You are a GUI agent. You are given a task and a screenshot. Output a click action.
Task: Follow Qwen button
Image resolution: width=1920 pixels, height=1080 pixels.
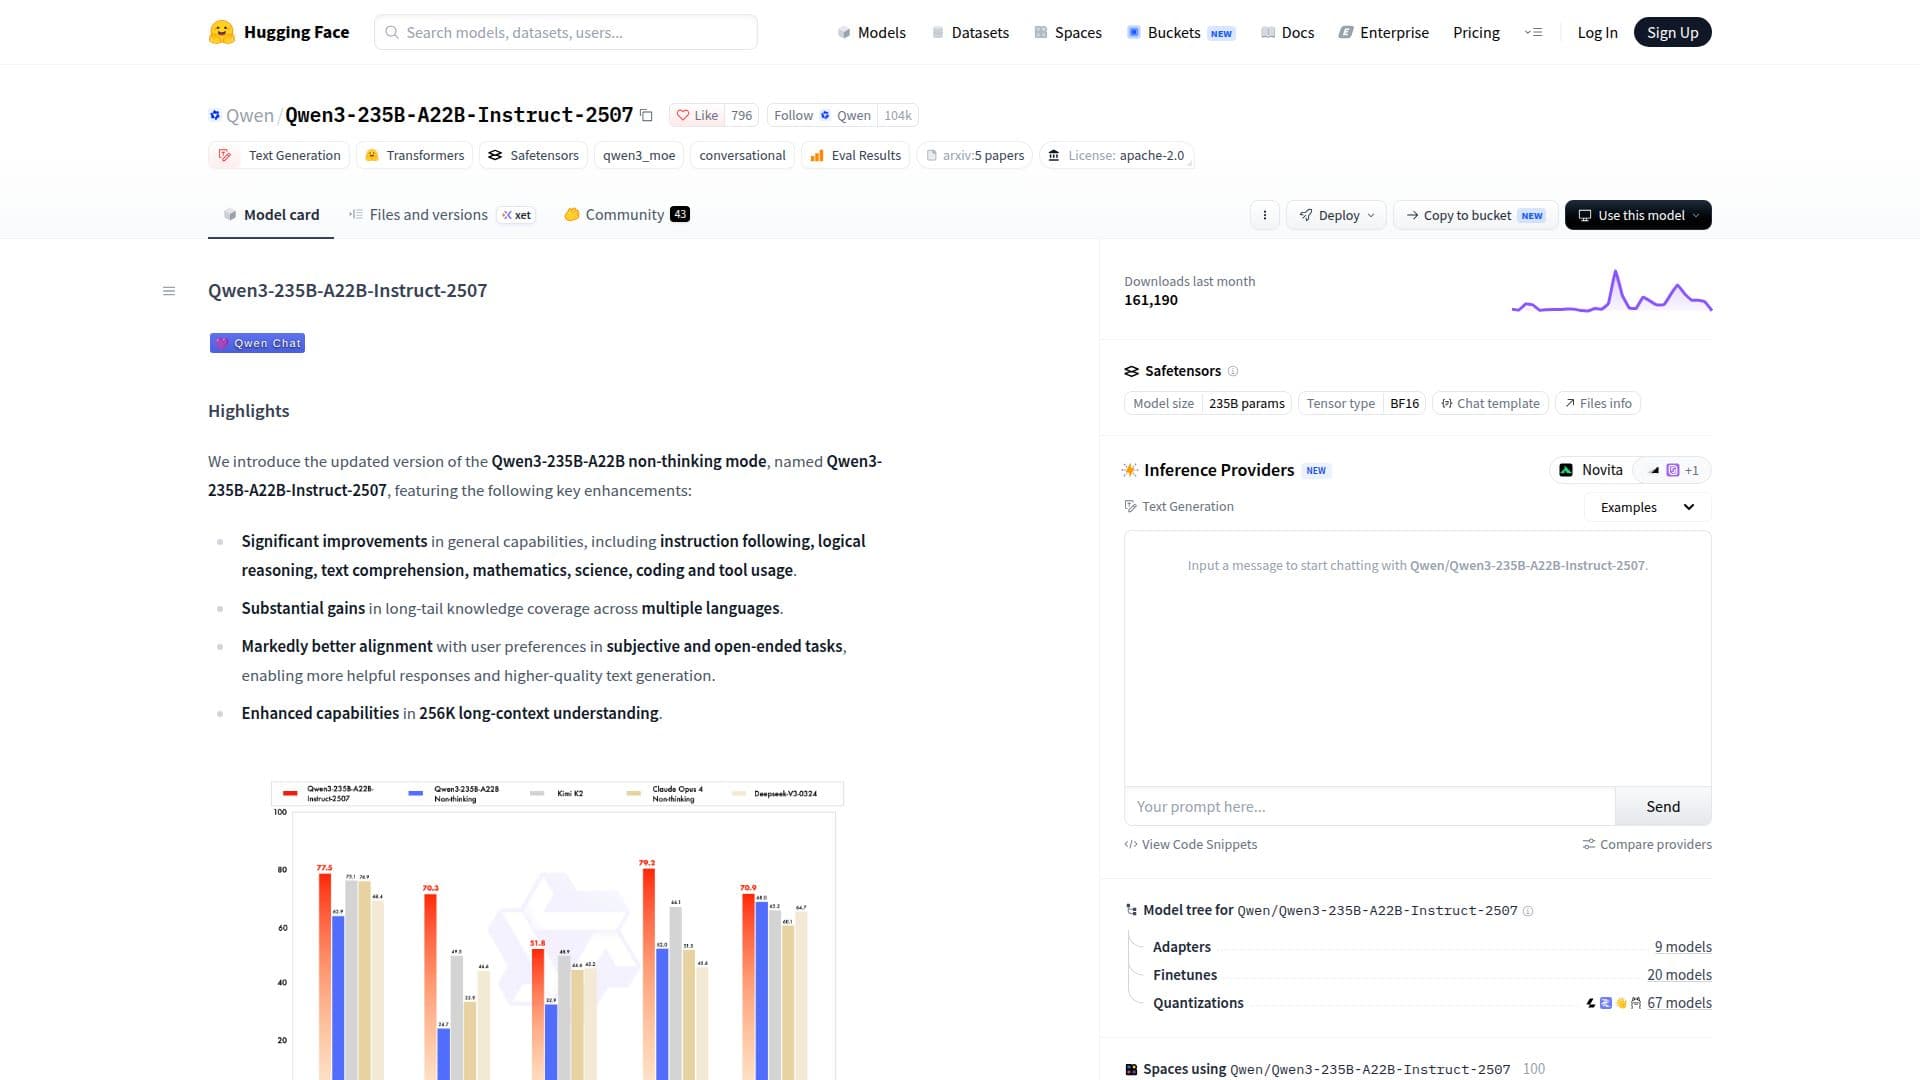pyautogui.click(x=822, y=115)
